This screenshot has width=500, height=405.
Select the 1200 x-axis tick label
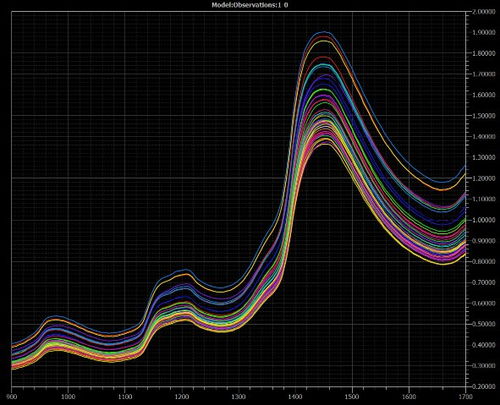182,397
